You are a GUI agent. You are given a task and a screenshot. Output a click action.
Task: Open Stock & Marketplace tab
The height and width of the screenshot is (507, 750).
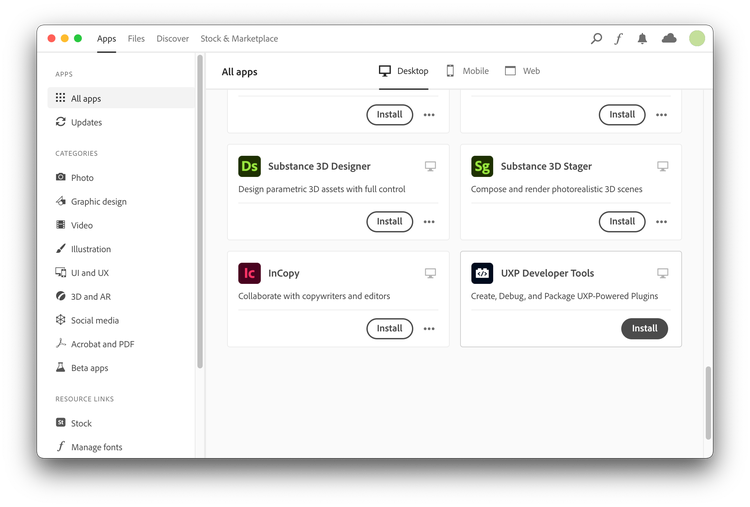click(x=239, y=39)
